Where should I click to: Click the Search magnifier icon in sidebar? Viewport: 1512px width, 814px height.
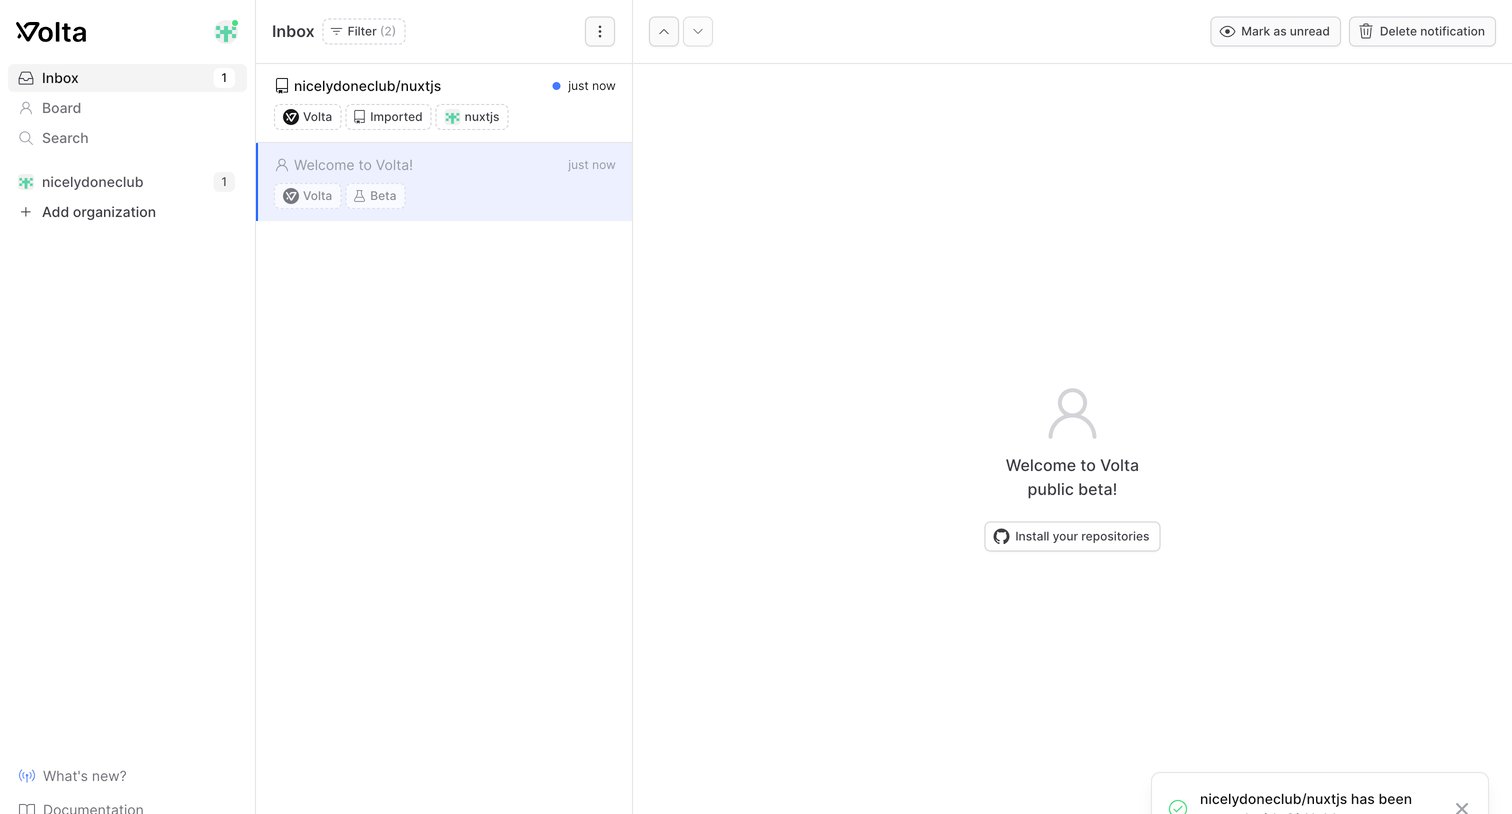click(x=26, y=138)
